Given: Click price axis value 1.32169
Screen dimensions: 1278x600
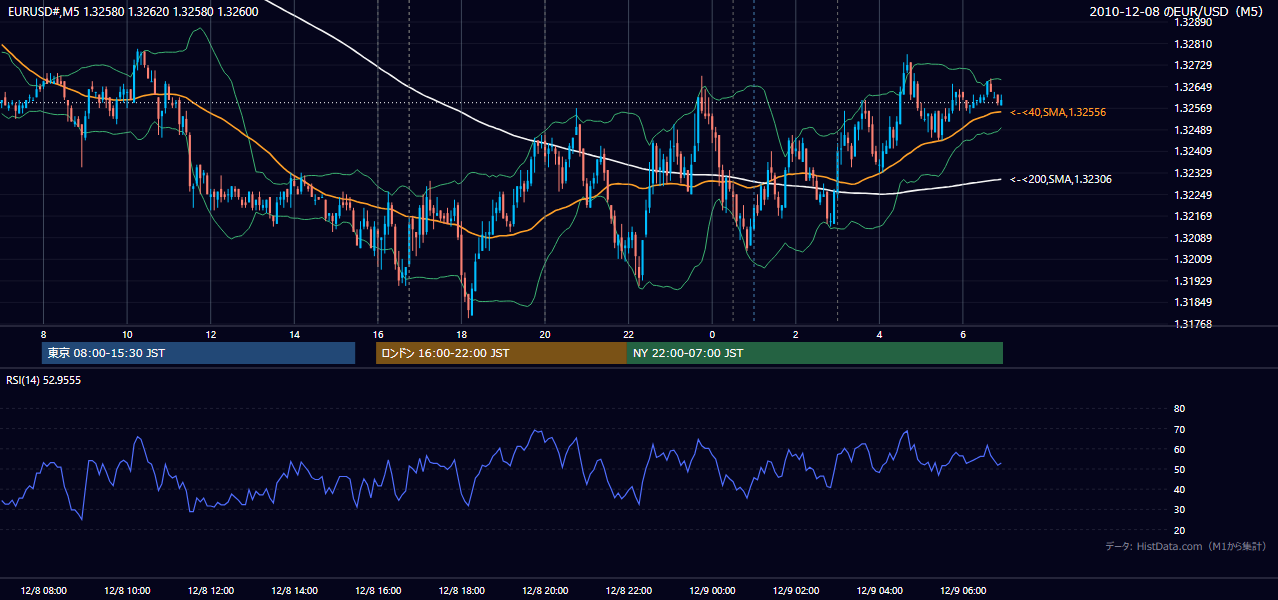Looking at the screenshot, I should [x=1194, y=216].
